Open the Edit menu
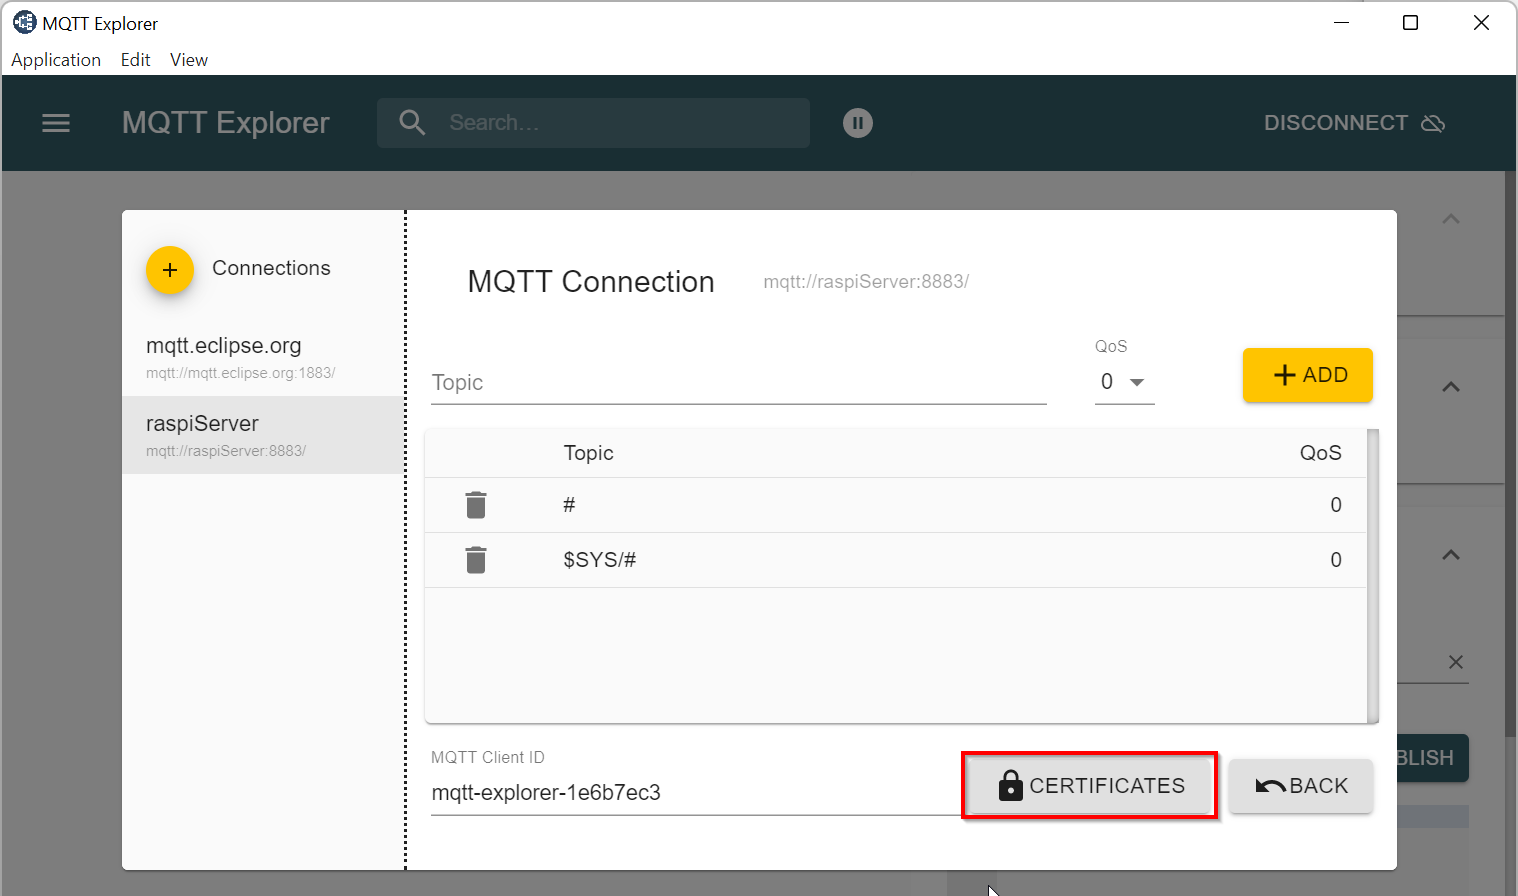Image resolution: width=1518 pixels, height=896 pixels. (135, 60)
